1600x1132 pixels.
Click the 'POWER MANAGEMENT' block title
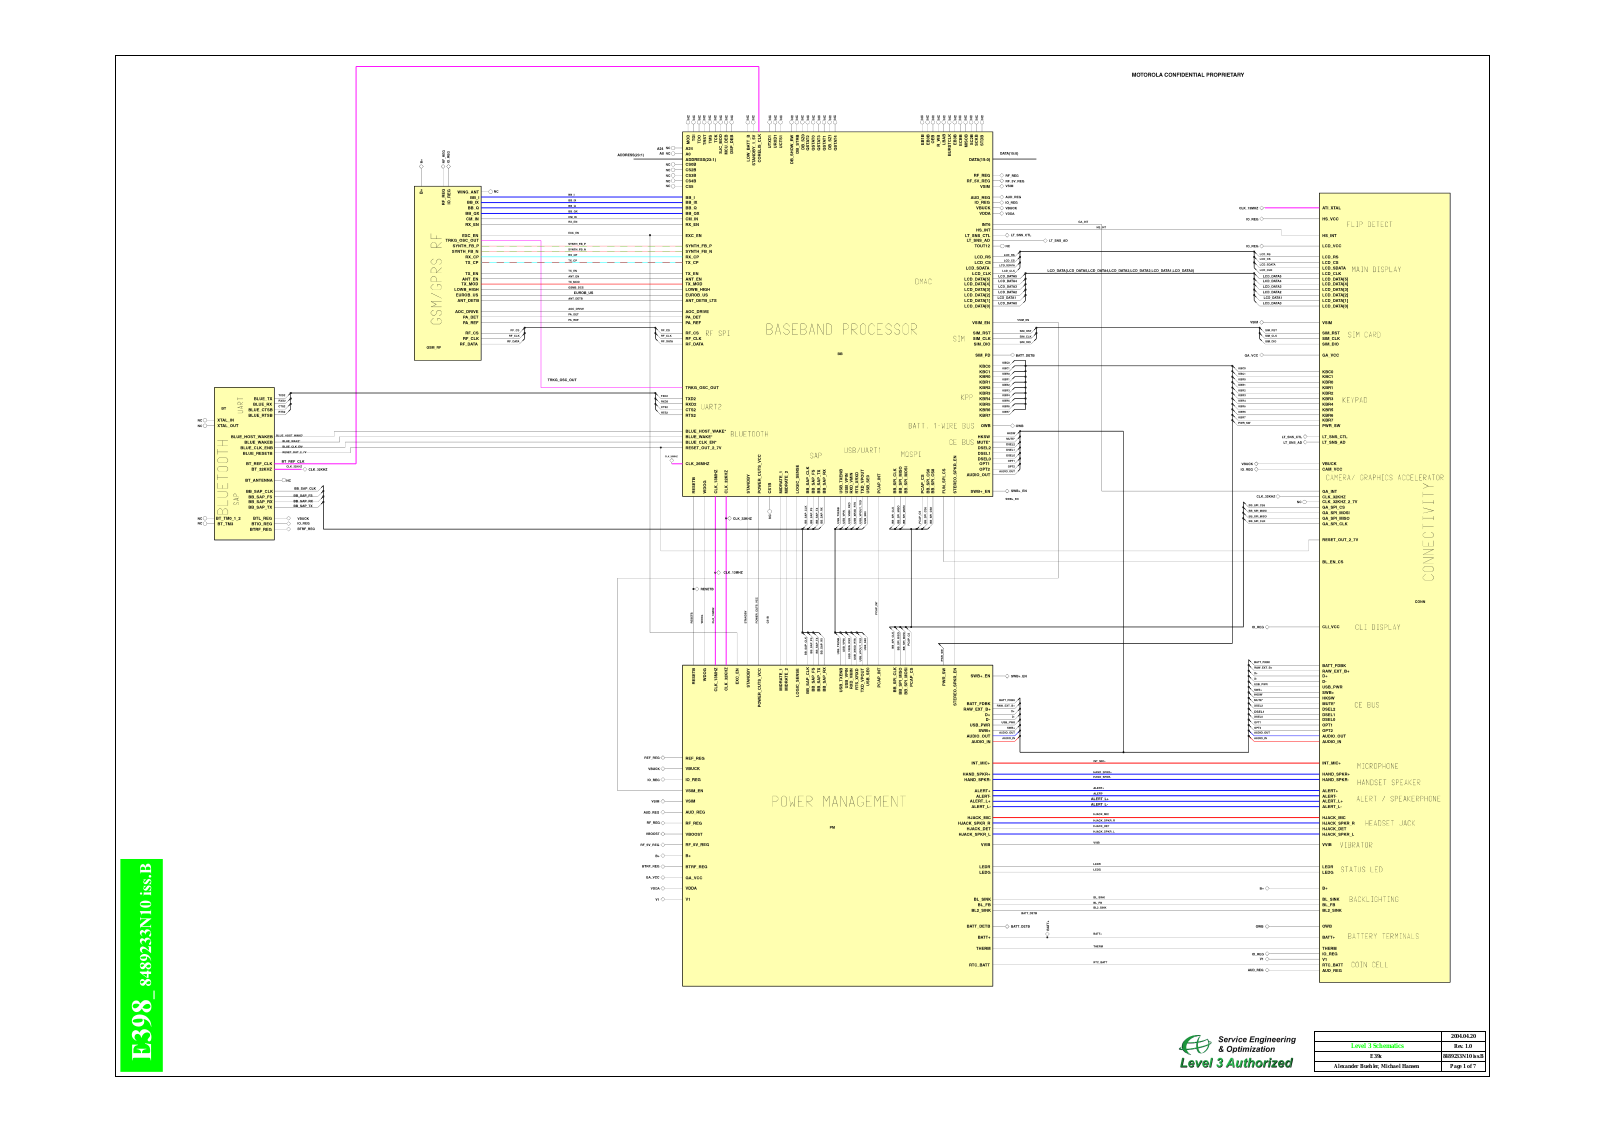[838, 801]
